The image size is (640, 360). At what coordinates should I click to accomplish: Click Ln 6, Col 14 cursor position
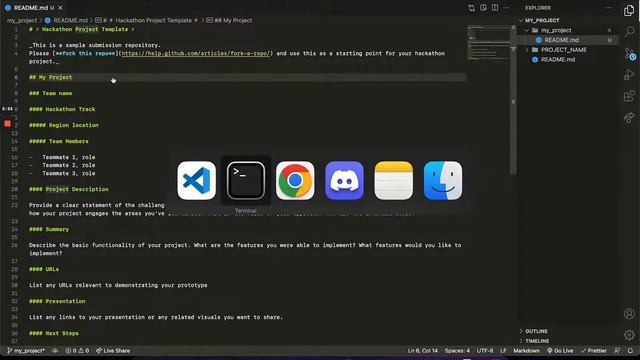tap(423, 351)
